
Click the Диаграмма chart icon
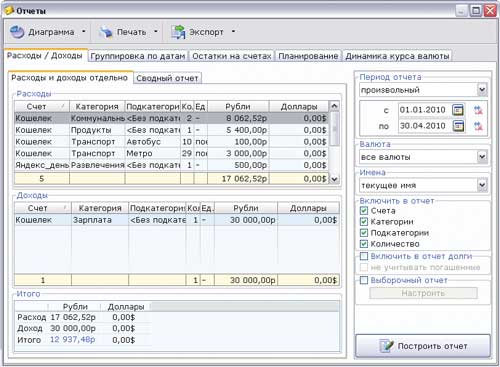(17, 32)
